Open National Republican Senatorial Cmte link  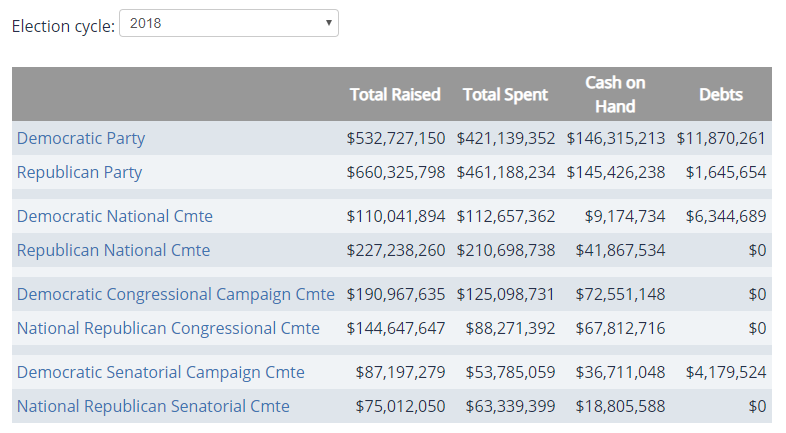(153, 406)
